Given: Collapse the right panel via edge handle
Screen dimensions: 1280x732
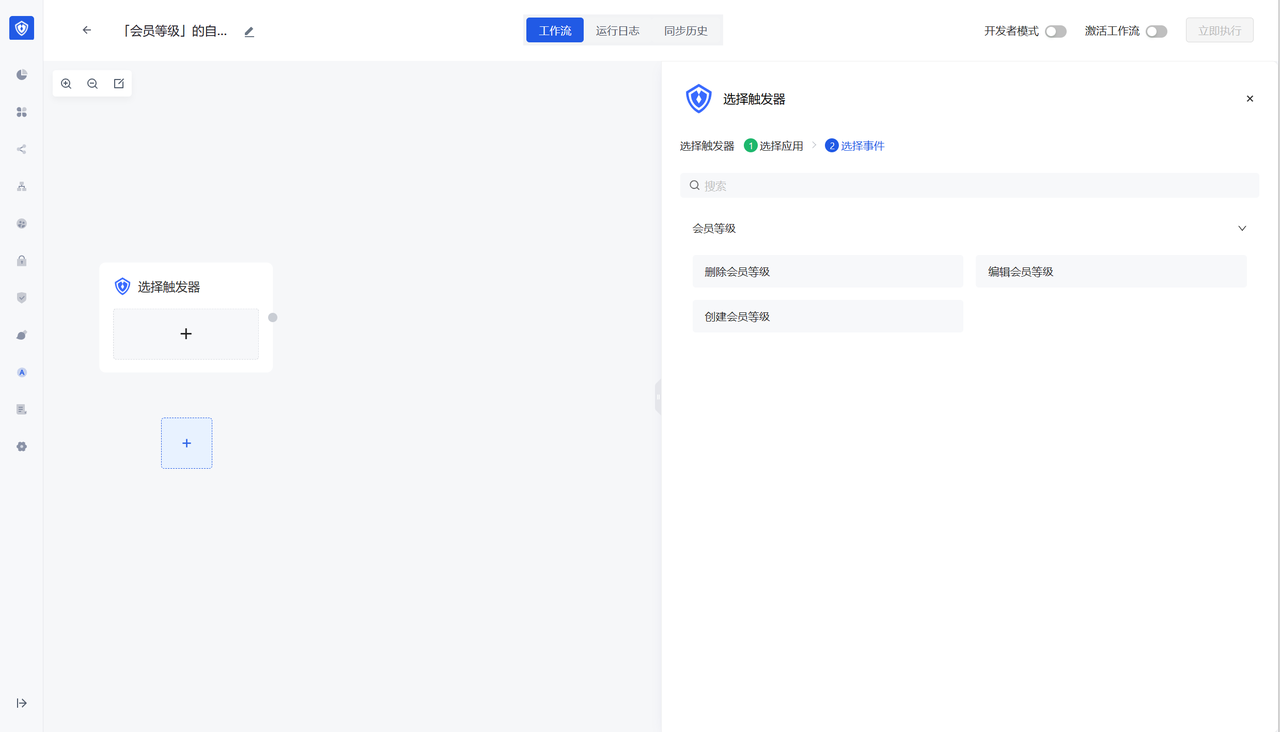Looking at the screenshot, I should coord(658,397).
